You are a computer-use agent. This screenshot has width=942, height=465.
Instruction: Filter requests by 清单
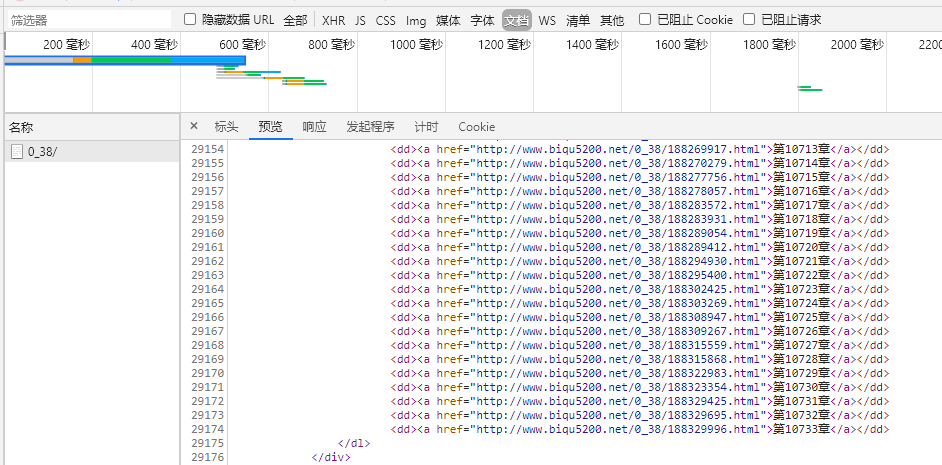pos(578,20)
